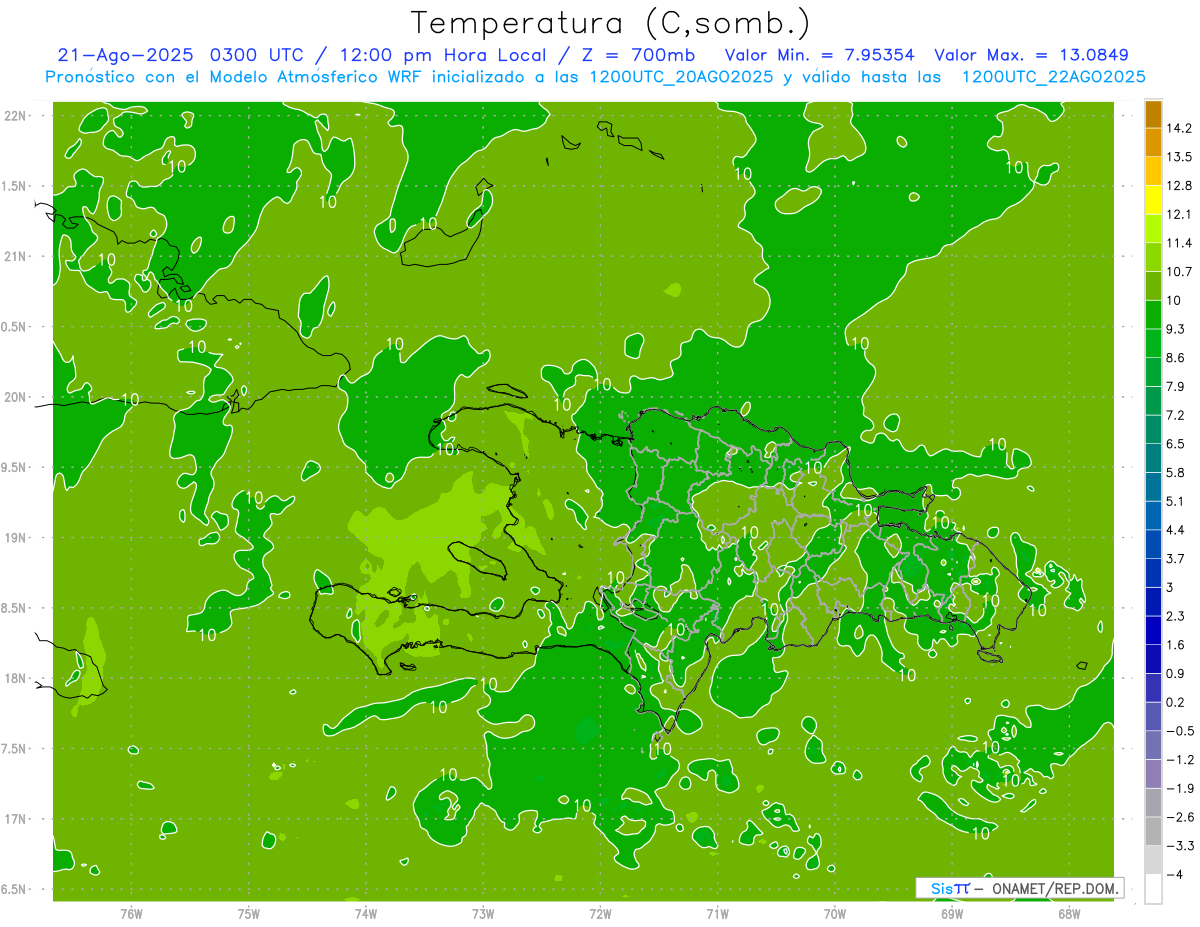Click the '22N' latitude axis label
This screenshot has width=1200, height=927.
coord(15,115)
